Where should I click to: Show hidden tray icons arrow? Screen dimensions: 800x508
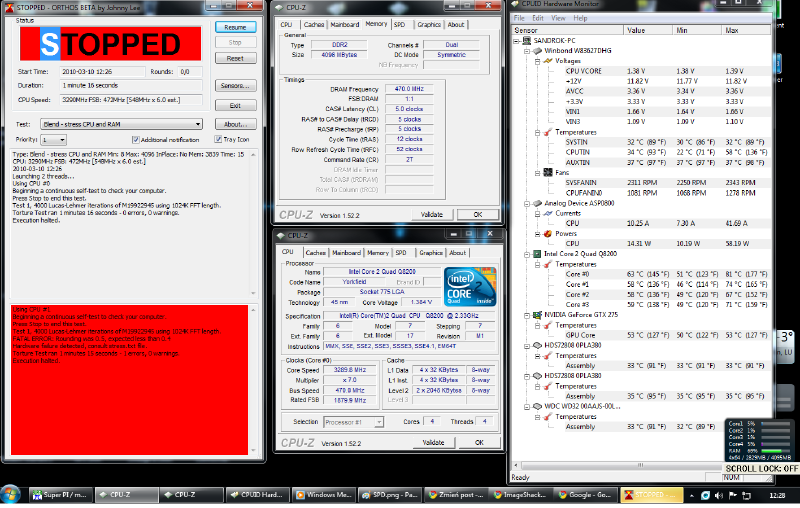692,495
